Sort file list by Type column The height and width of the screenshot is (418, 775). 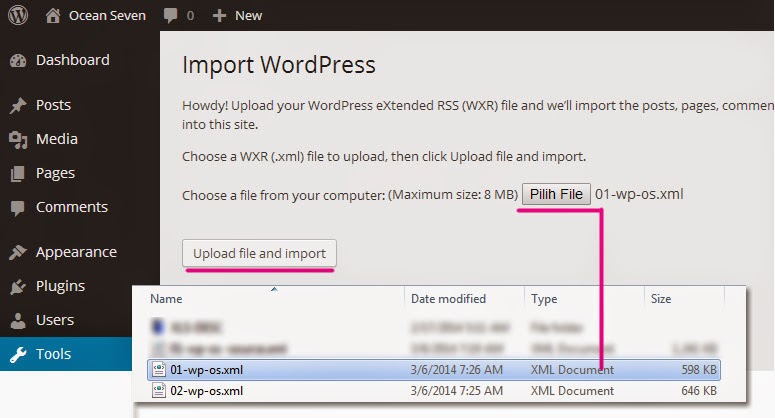544,299
